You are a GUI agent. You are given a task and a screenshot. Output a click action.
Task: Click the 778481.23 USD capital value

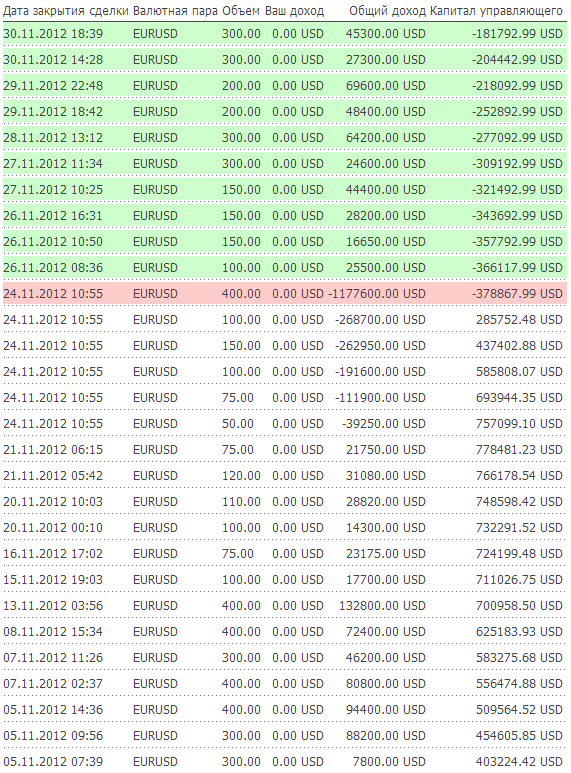click(x=519, y=450)
